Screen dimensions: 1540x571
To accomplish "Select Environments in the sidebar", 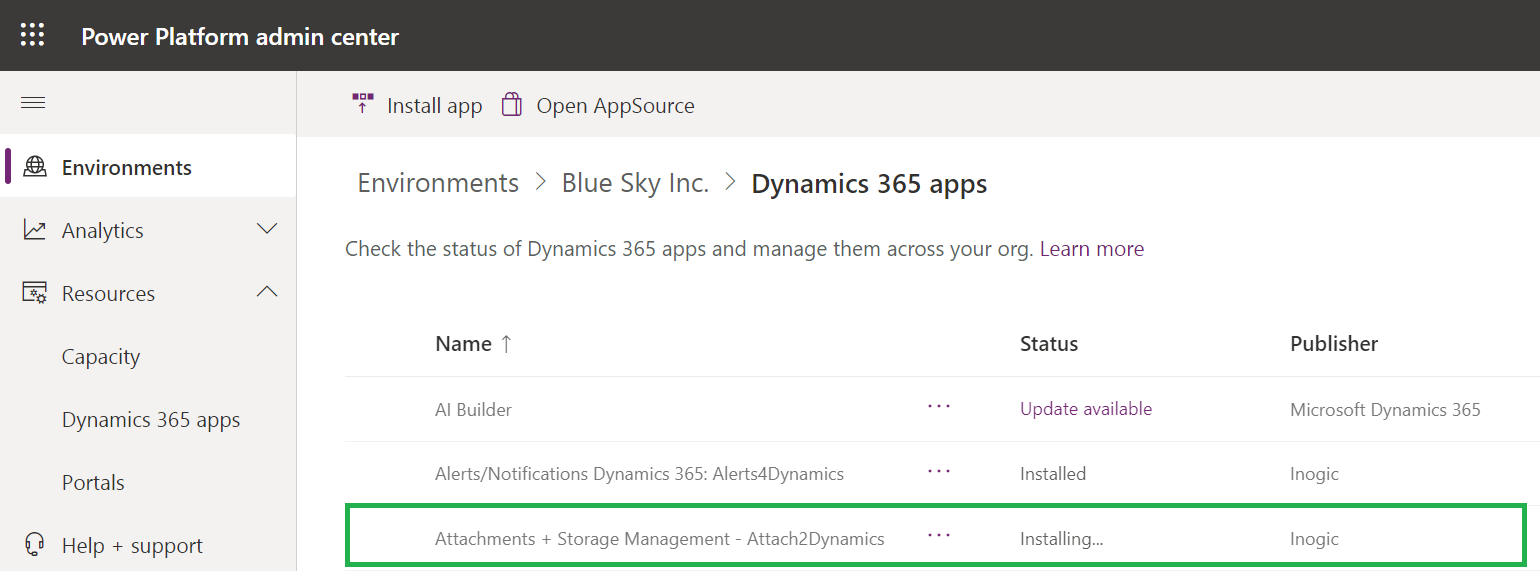I will click(148, 167).
